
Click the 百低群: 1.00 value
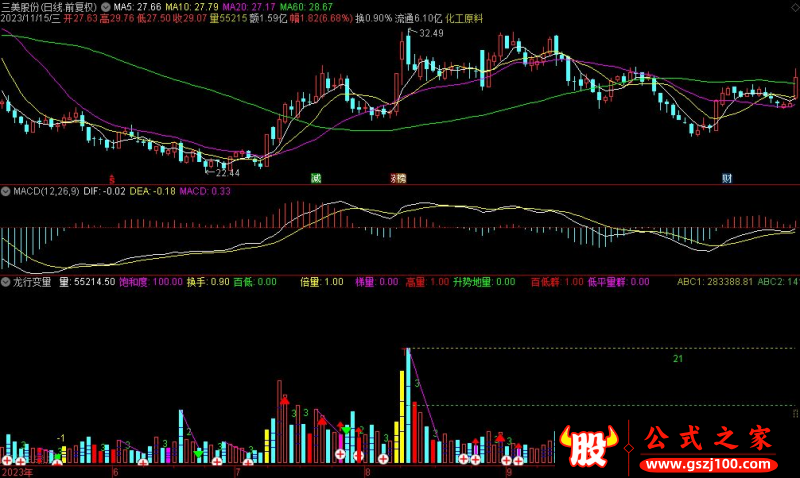click(x=557, y=282)
